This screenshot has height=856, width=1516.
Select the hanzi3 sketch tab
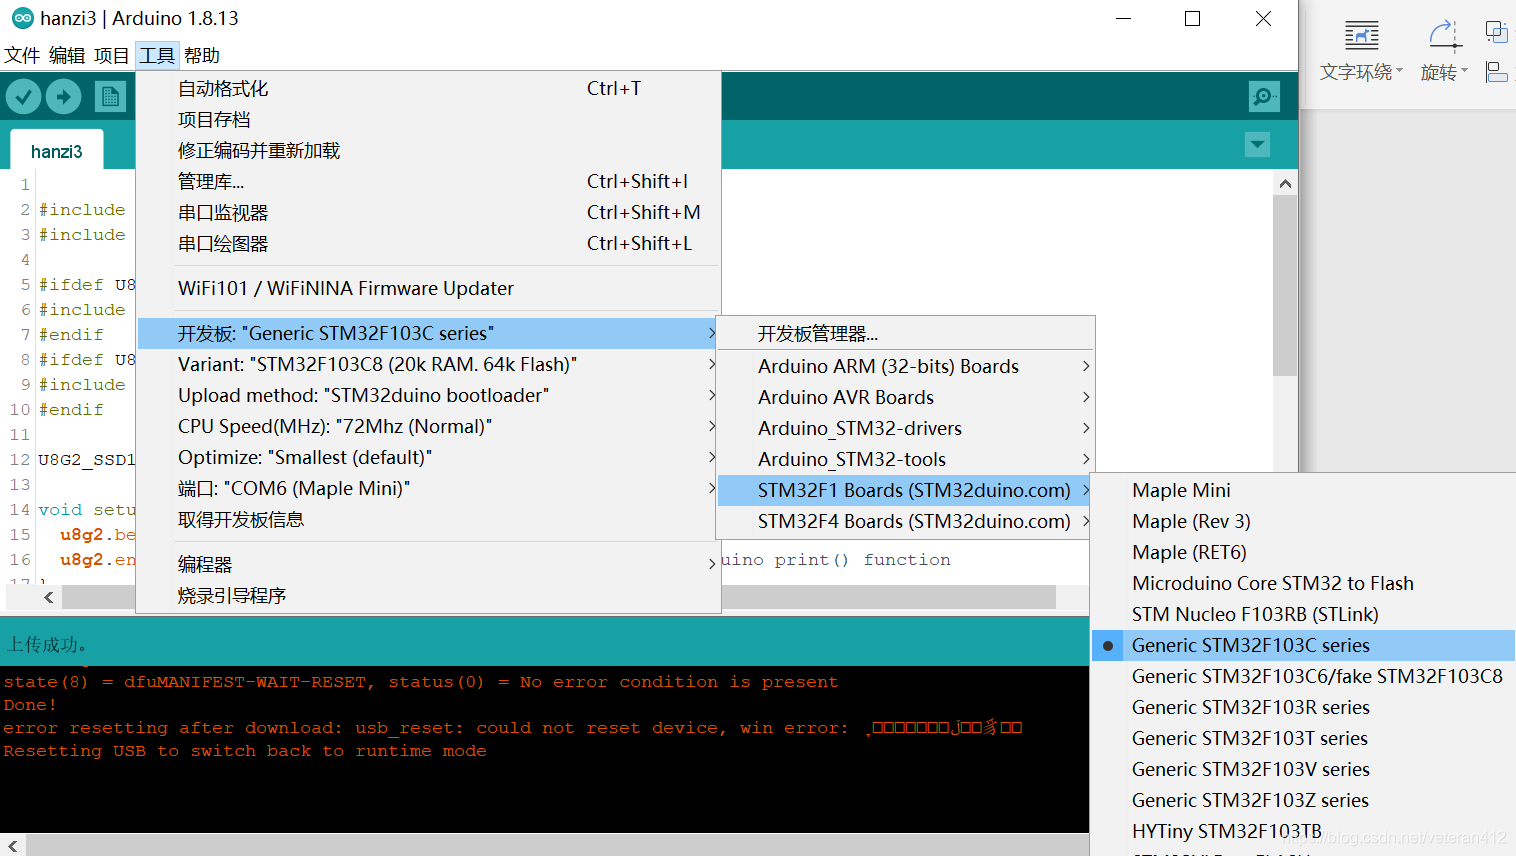(x=56, y=151)
